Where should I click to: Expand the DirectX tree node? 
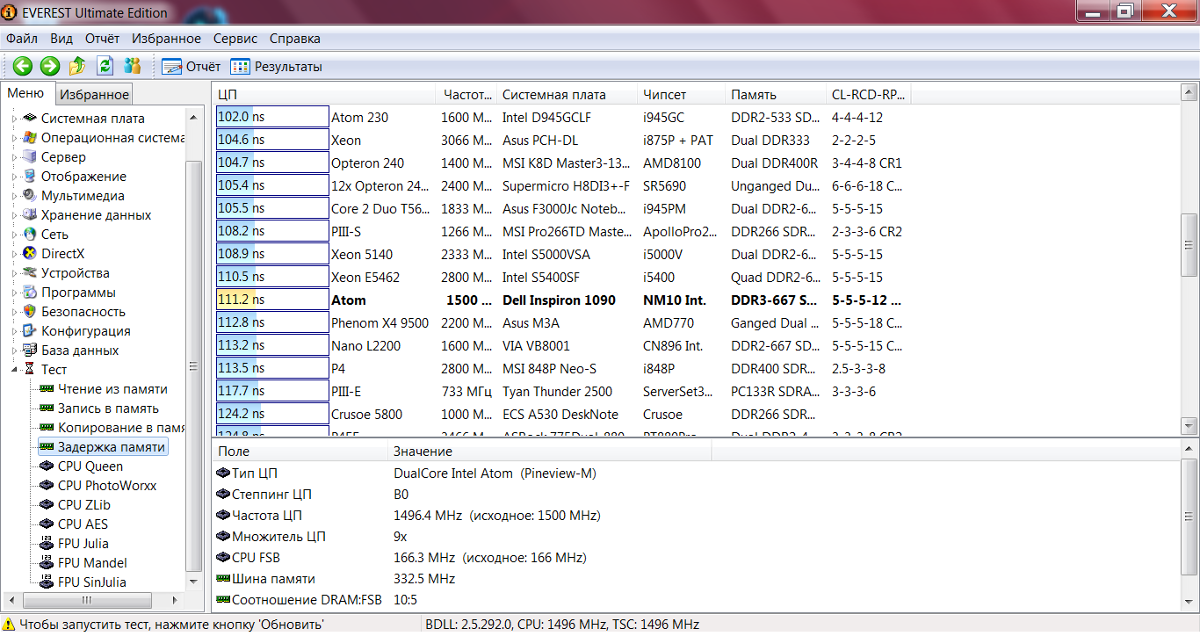click(x=15, y=253)
